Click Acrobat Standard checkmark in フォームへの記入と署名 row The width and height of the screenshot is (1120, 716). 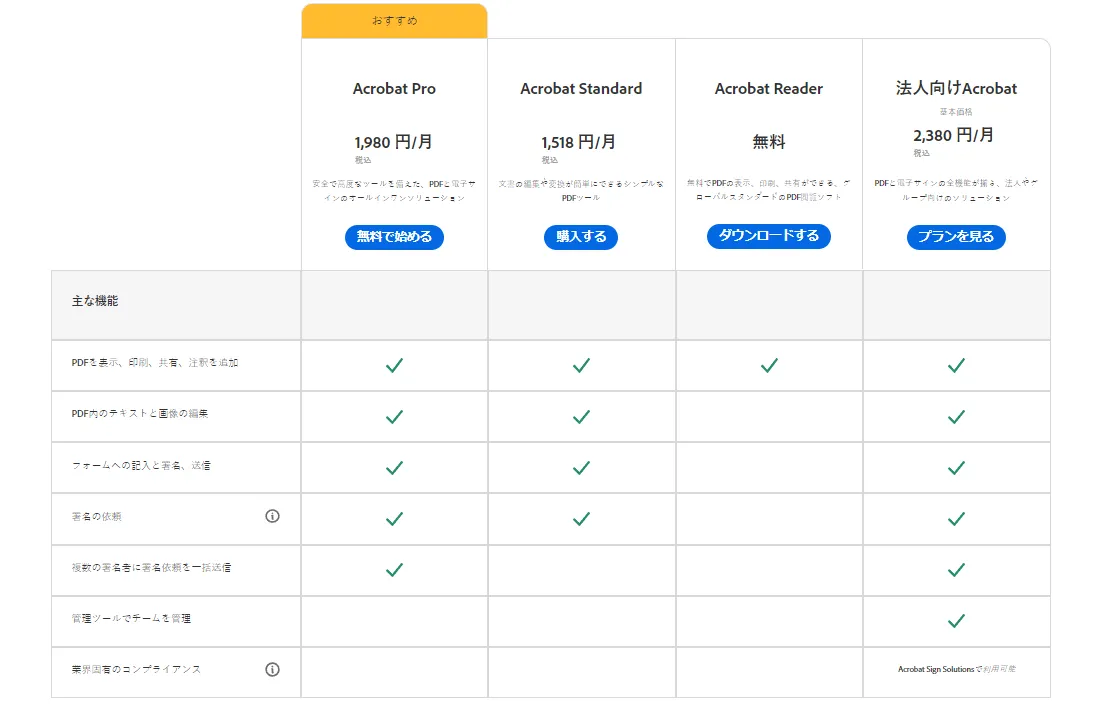(x=581, y=467)
